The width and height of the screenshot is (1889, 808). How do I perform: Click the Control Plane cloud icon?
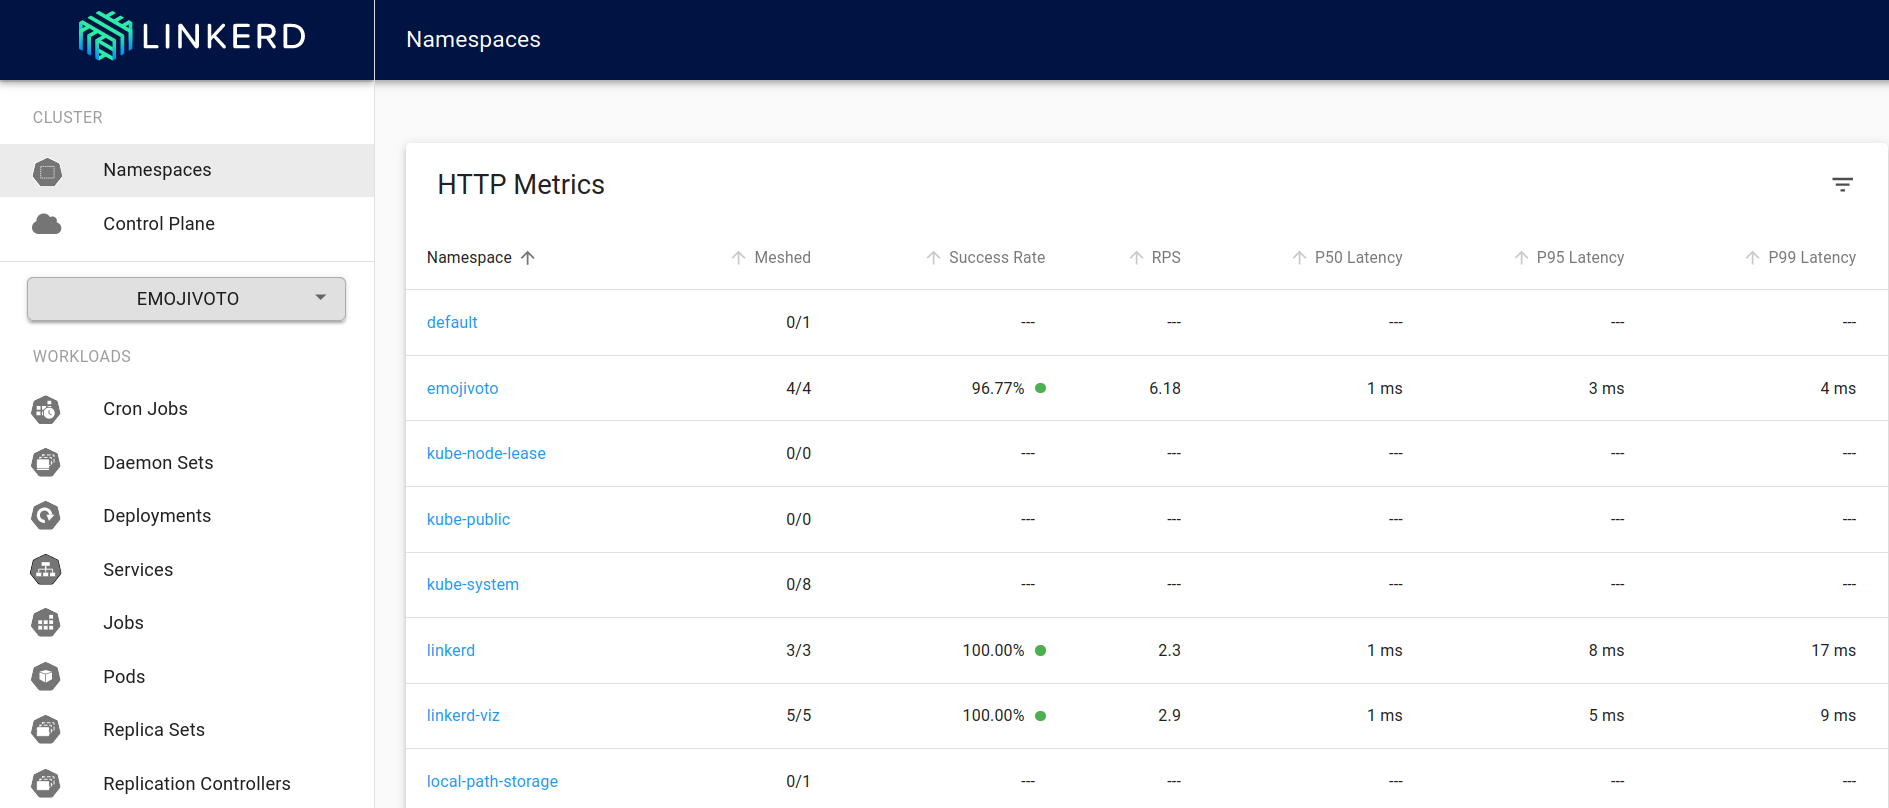tap(47, 224)
